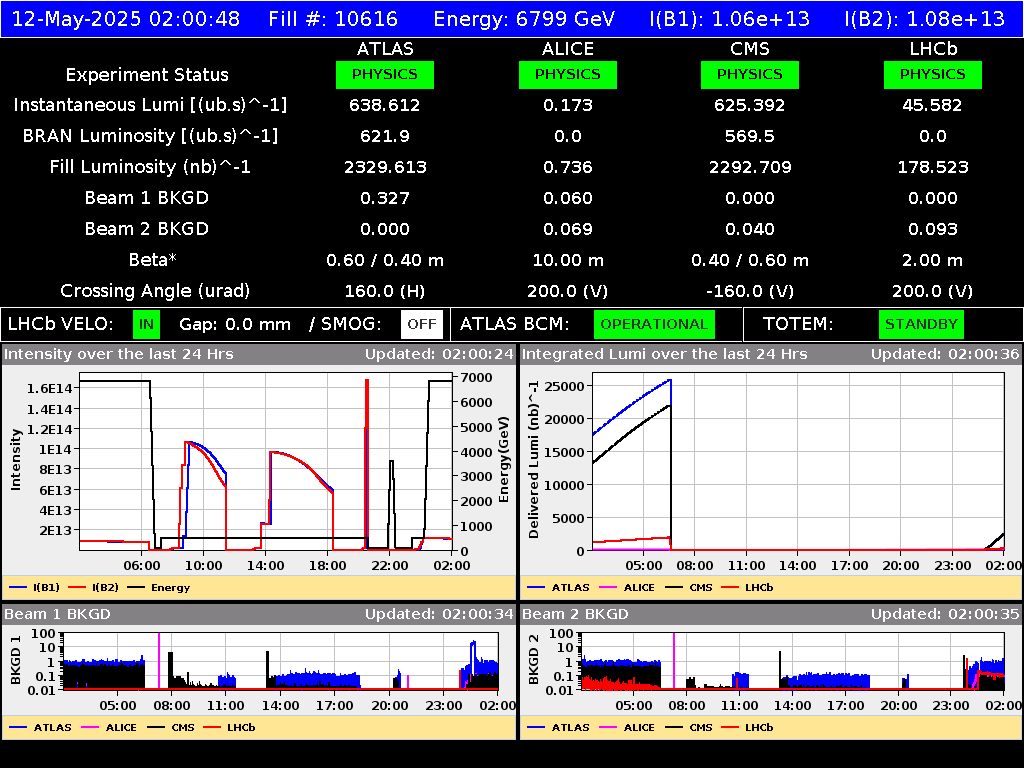The width and height of the screenshot is (1024, 768).
Task: Click the LHCb PHYSICS status indicator
Action: point(933,74)
